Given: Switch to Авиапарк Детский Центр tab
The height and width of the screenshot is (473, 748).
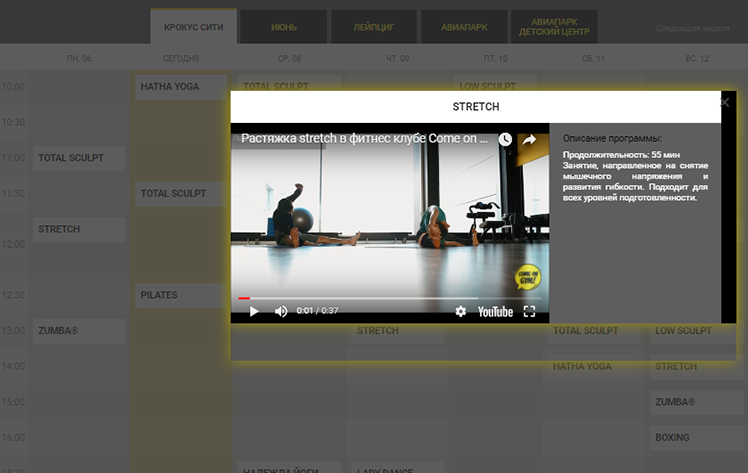Looking at the screenshot, I should point(554,27).
